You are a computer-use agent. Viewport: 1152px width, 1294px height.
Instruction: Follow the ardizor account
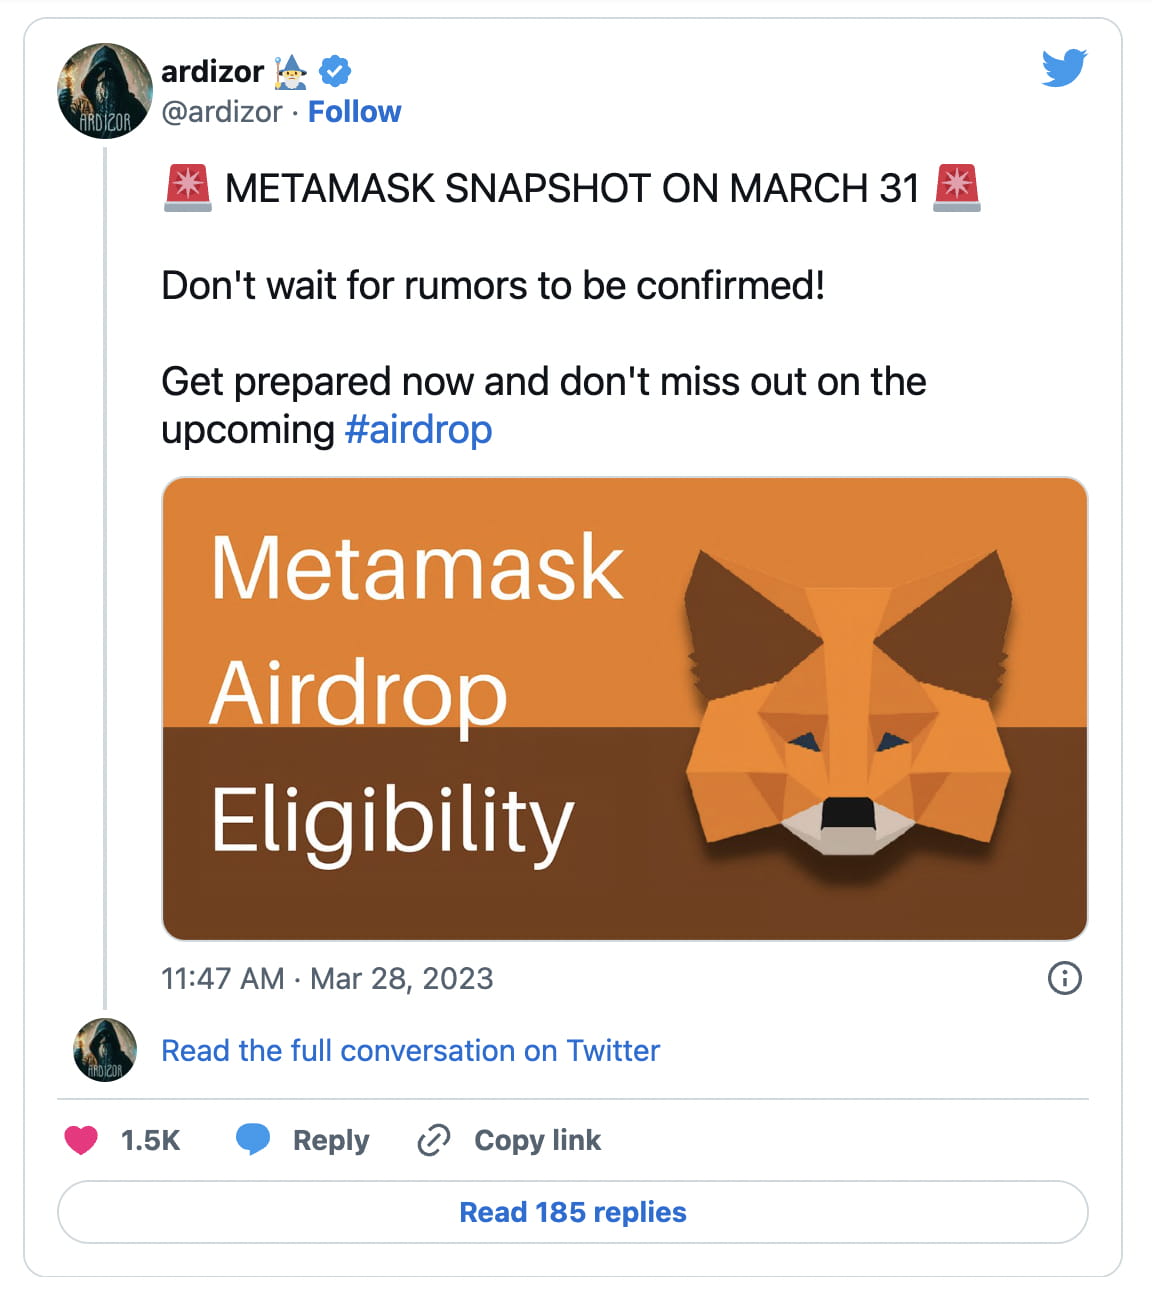pyautogui.click(x=354, y=112)
